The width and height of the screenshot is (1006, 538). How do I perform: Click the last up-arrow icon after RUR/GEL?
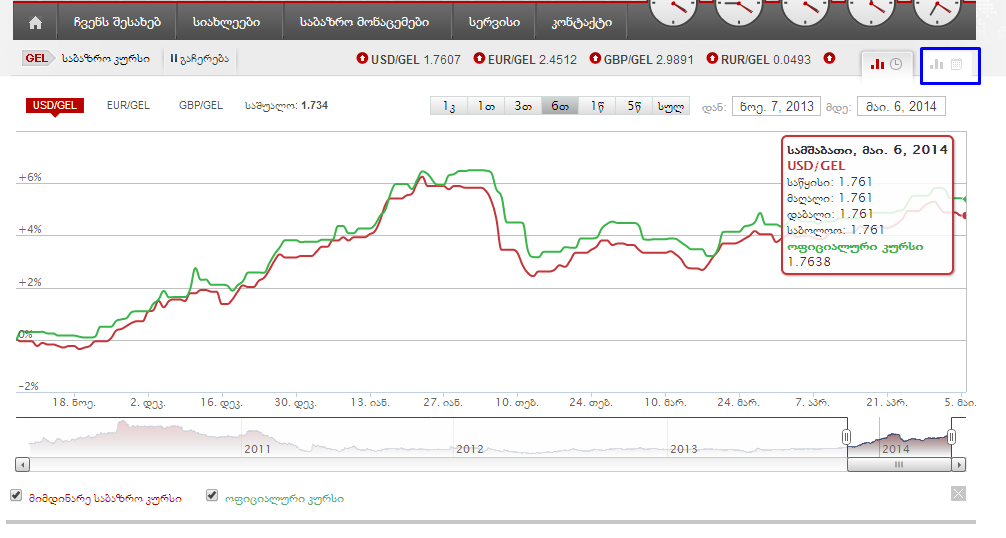tap(830, 58)
